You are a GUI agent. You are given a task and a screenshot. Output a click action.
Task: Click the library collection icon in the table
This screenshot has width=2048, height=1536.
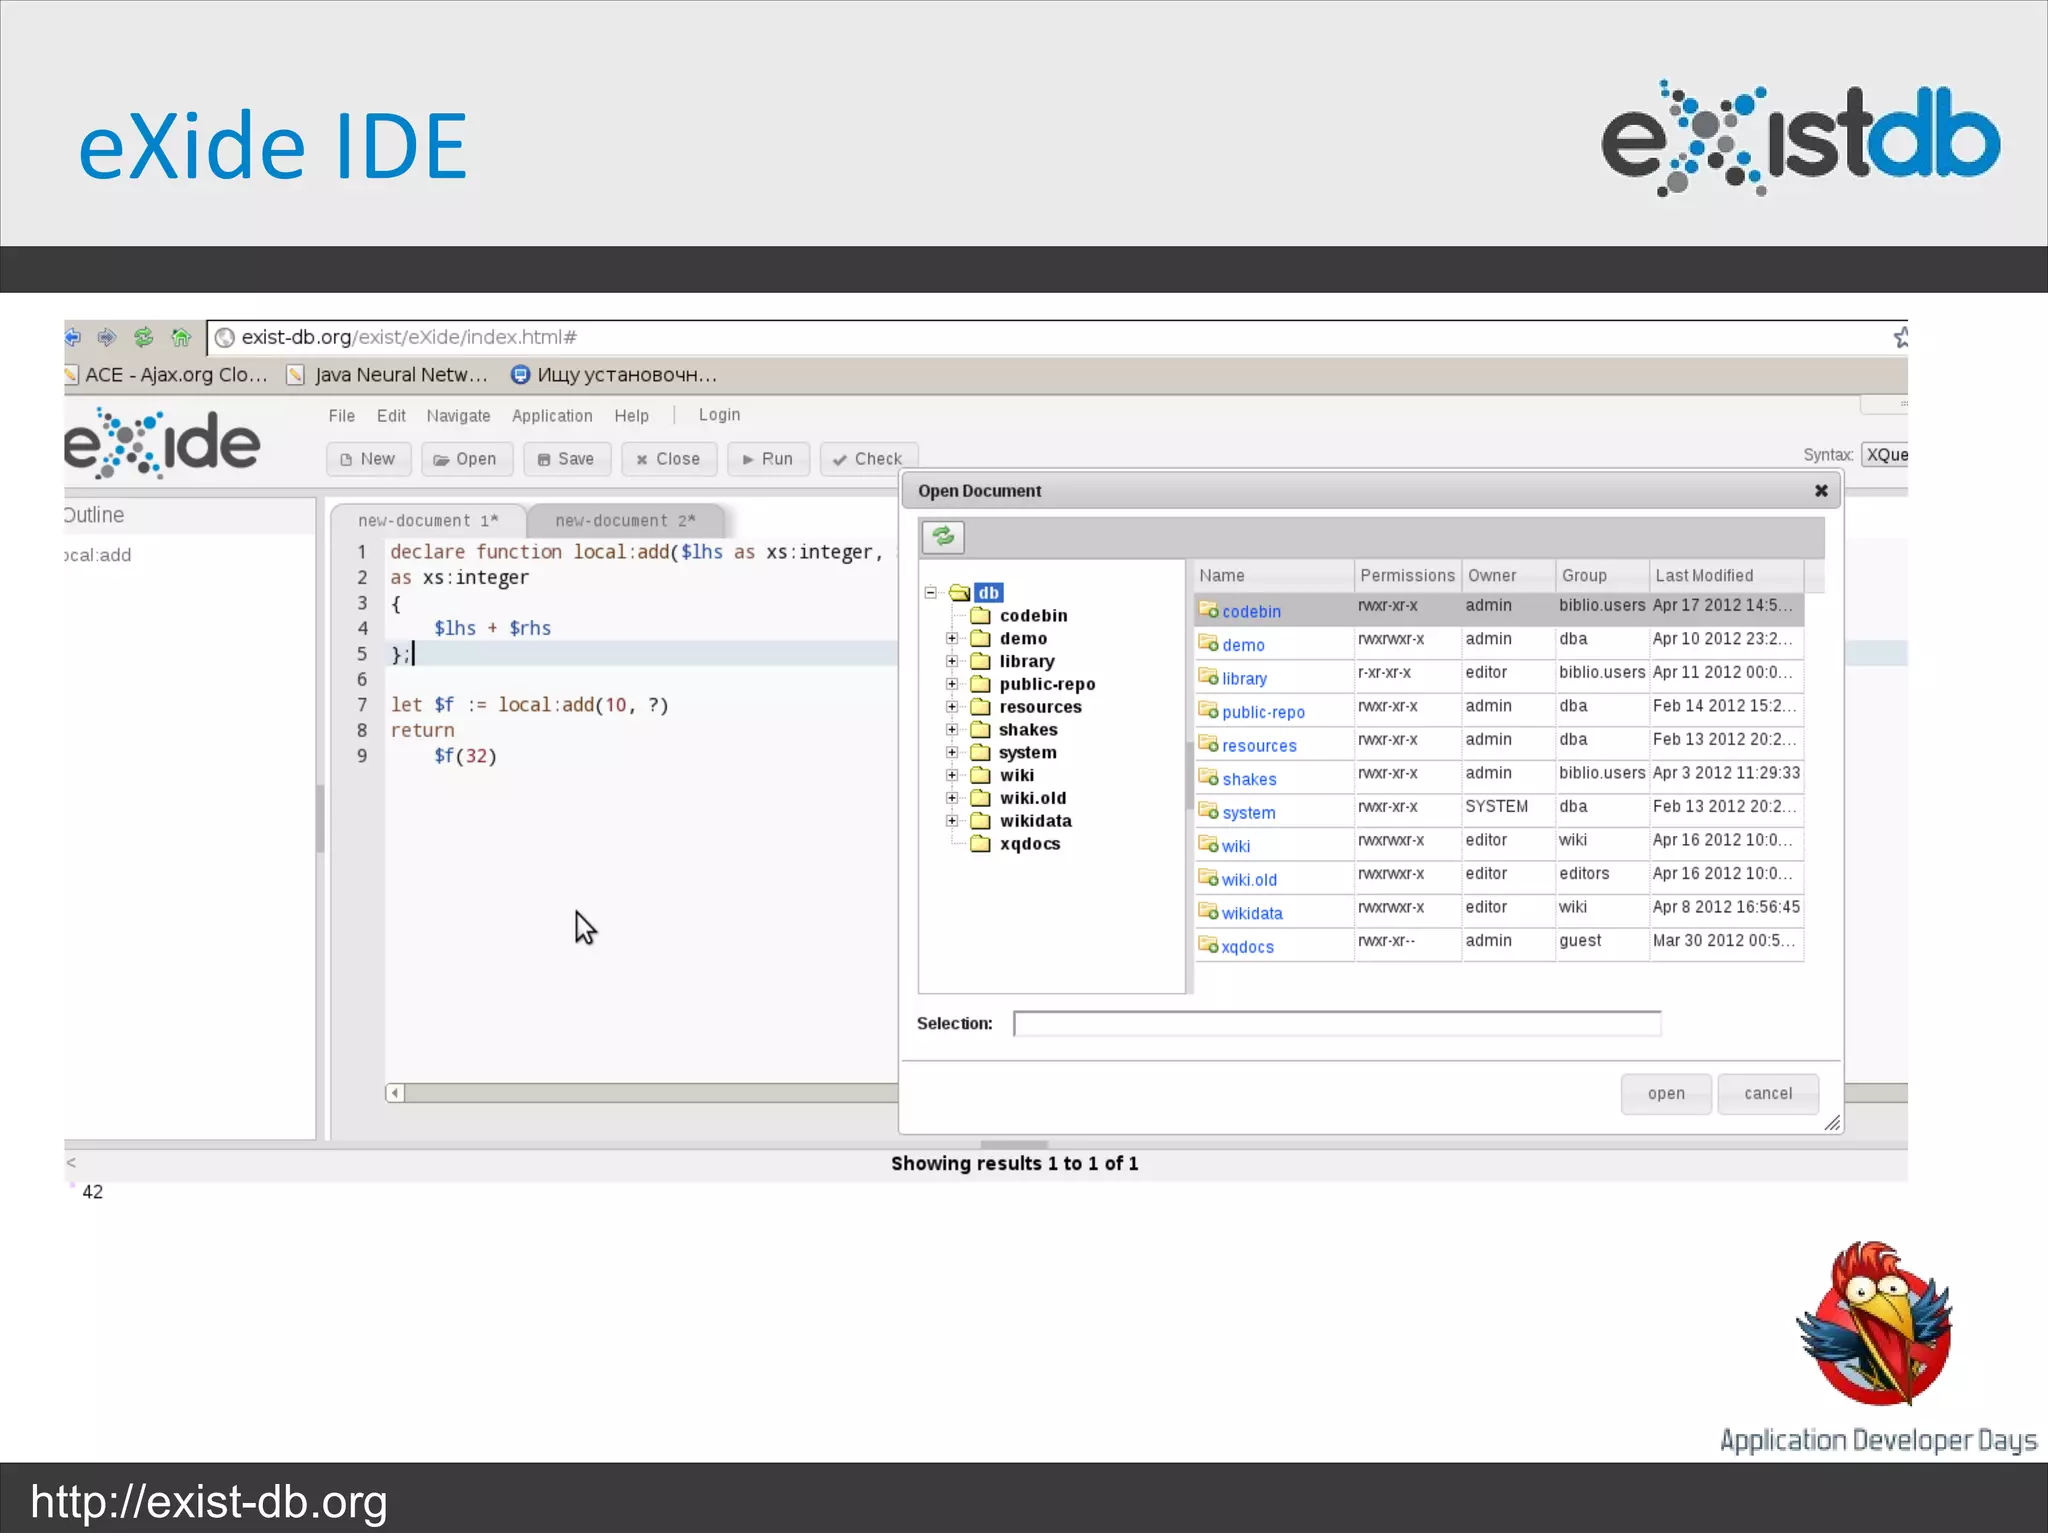[x=1208, y=677]
